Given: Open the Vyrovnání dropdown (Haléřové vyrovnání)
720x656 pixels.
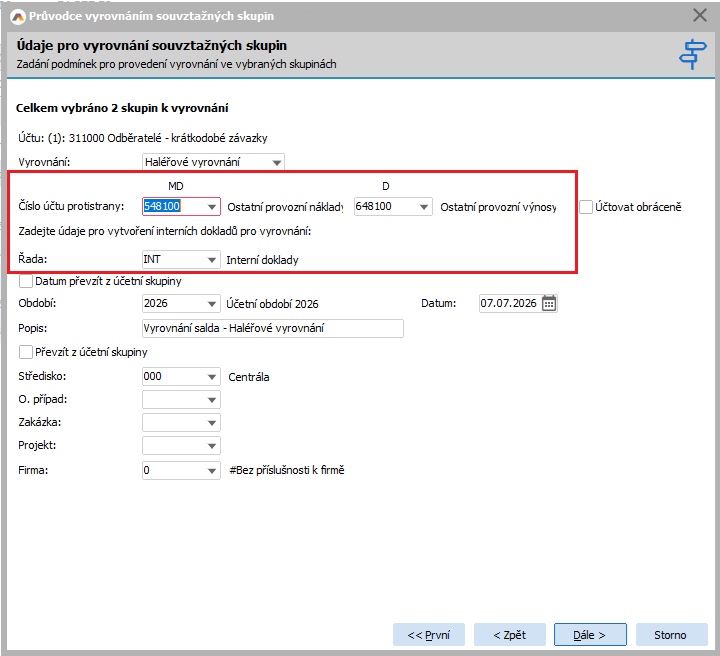Looking at the screenshot, I should tap(276, 163).
